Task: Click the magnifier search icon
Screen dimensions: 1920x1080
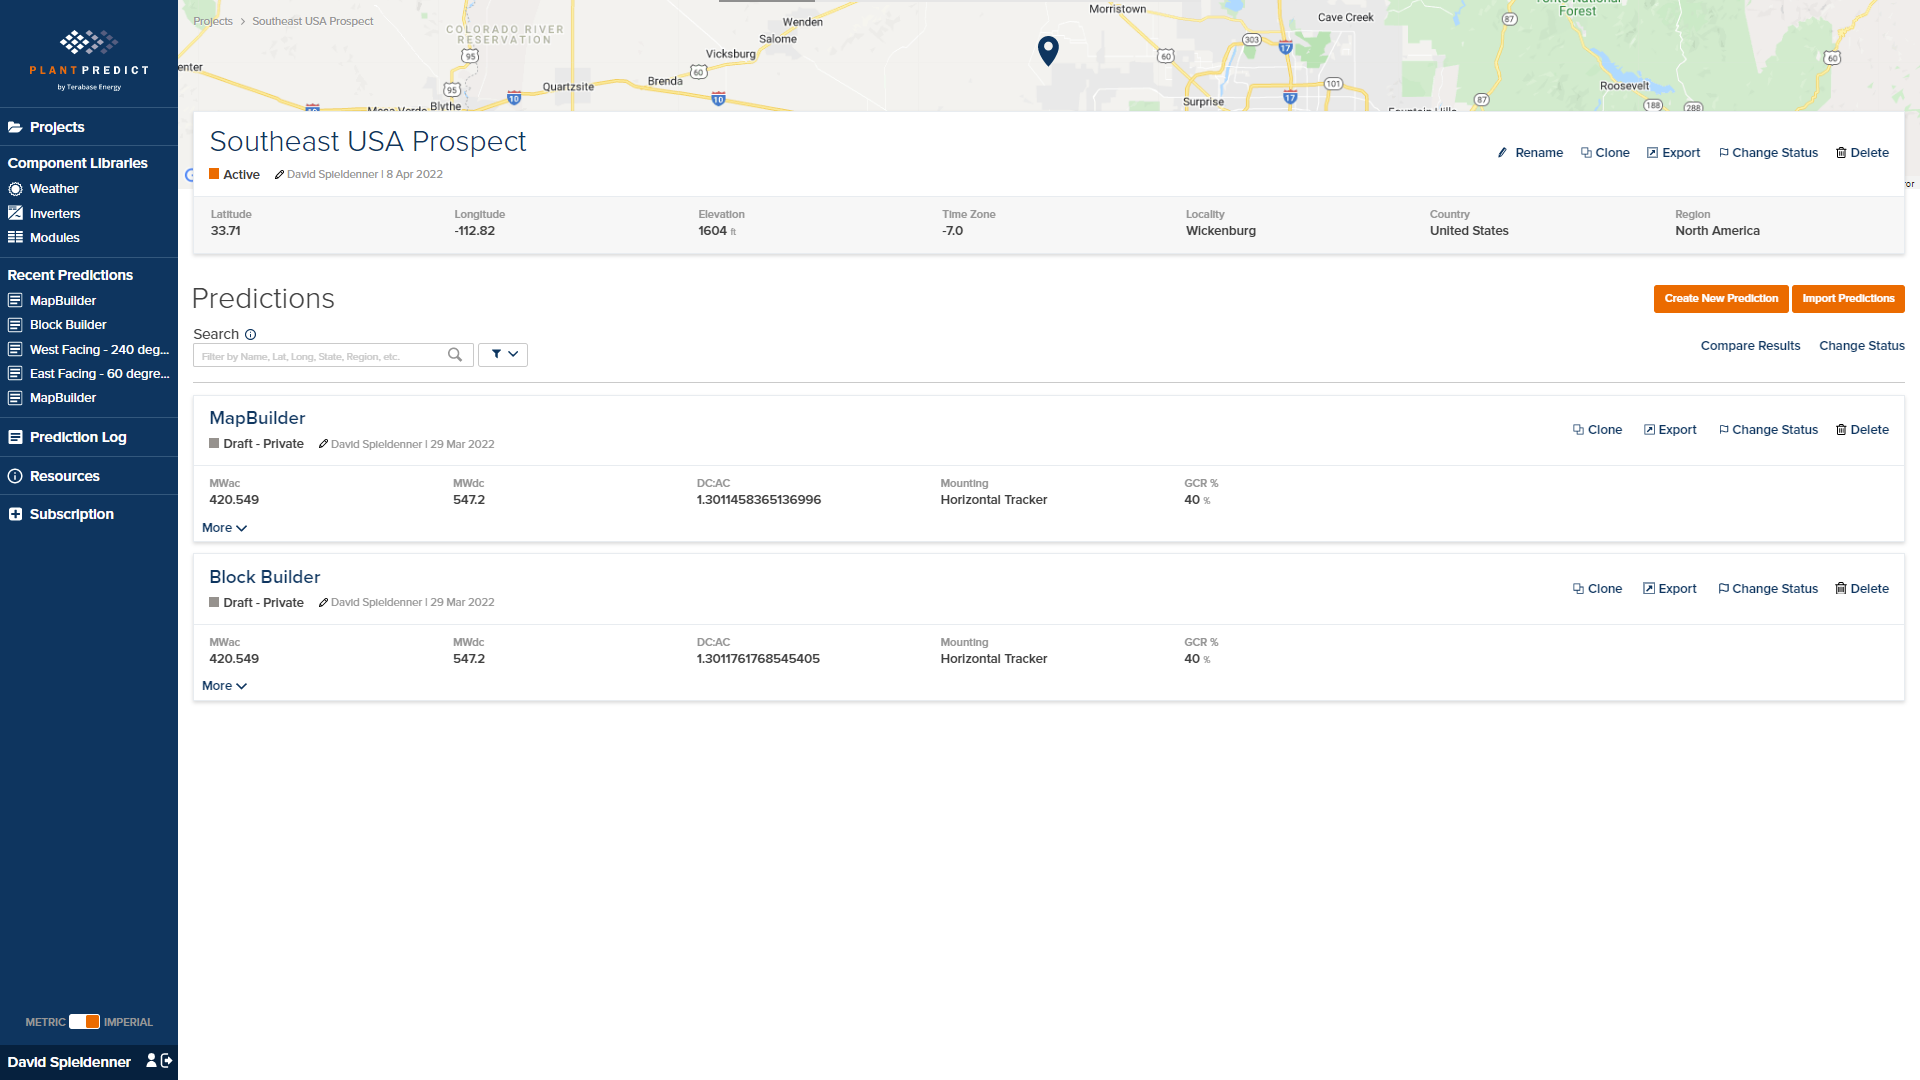Action: tap(455, 355)
